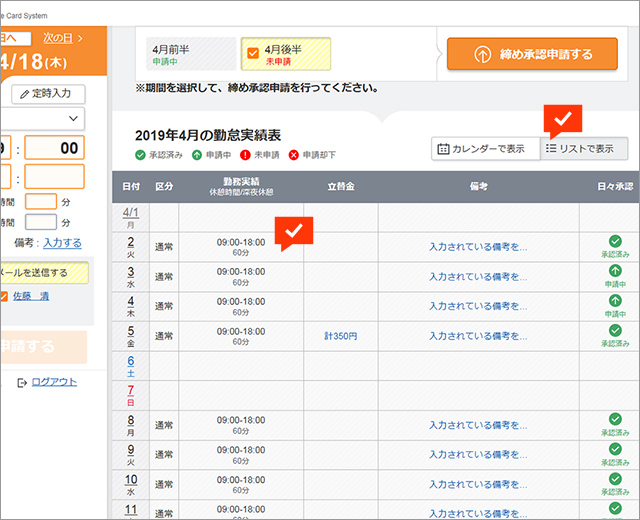Click the calendar icon in カレンダーで表示
640x520 pixels.
(443, 148)
